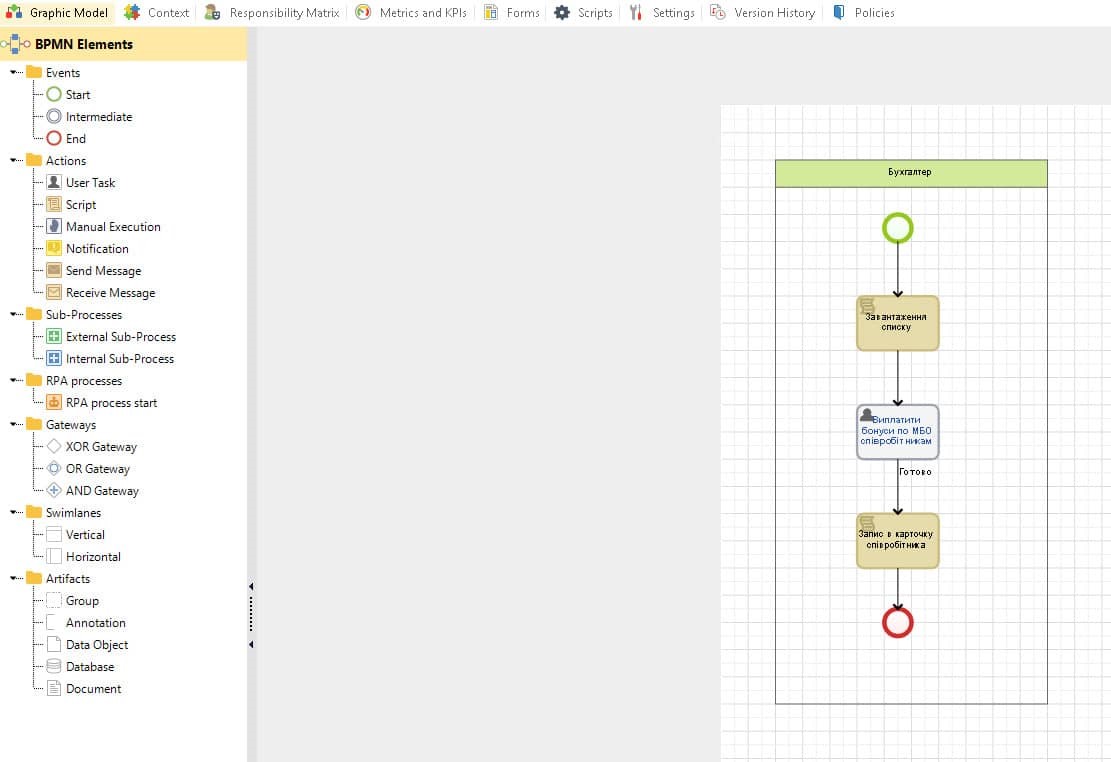1111x762 pixels.
Task: Pick the External Sub-Process icon
Action: tap(54, 337)
